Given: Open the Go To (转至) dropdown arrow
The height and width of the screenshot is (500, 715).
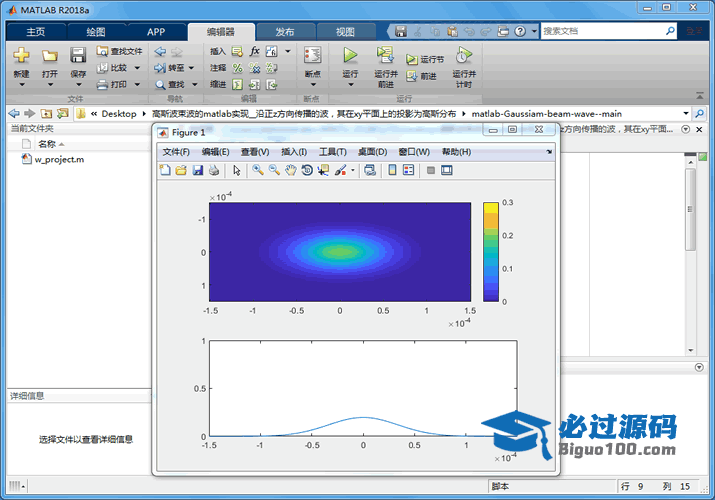Looking at the screenshot, I should (192, 68).
